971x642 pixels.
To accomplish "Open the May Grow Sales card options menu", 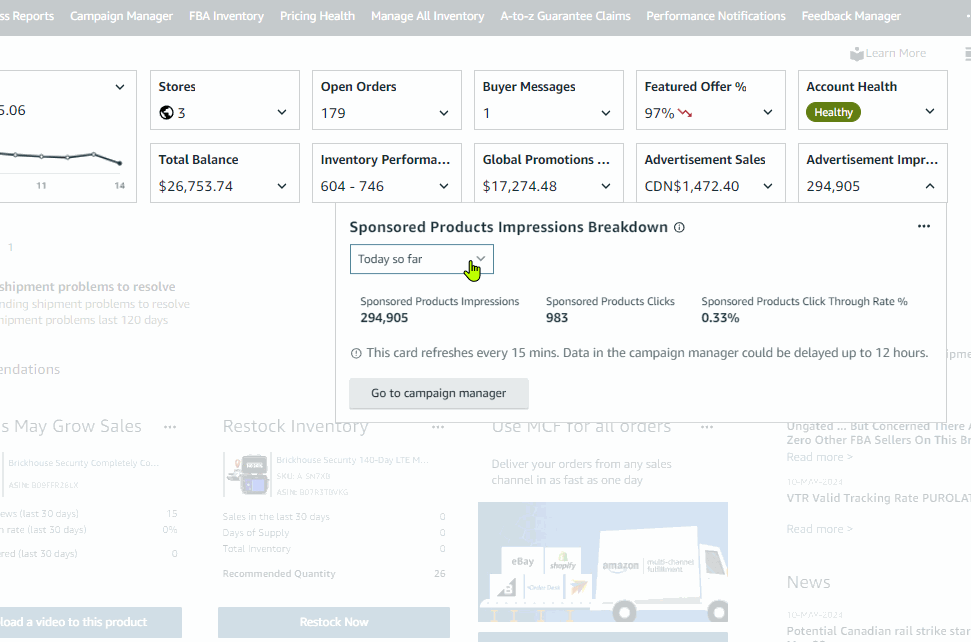I will click(x=170, y=427).
